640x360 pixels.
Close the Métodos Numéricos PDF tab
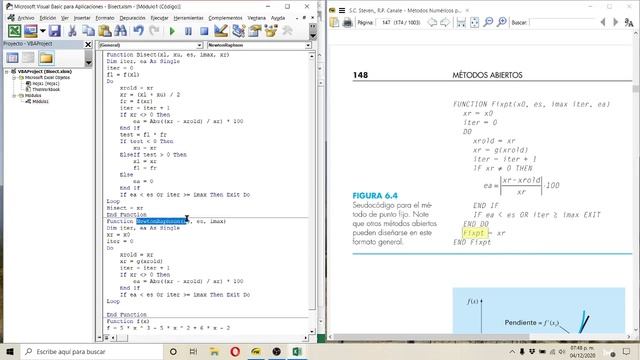pyautogui.click(x=467, y=11)
